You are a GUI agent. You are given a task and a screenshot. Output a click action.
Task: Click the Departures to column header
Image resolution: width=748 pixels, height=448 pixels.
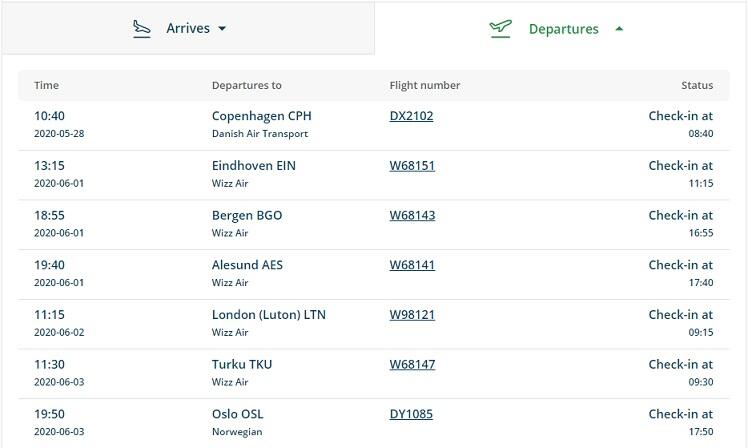point(247,85)
